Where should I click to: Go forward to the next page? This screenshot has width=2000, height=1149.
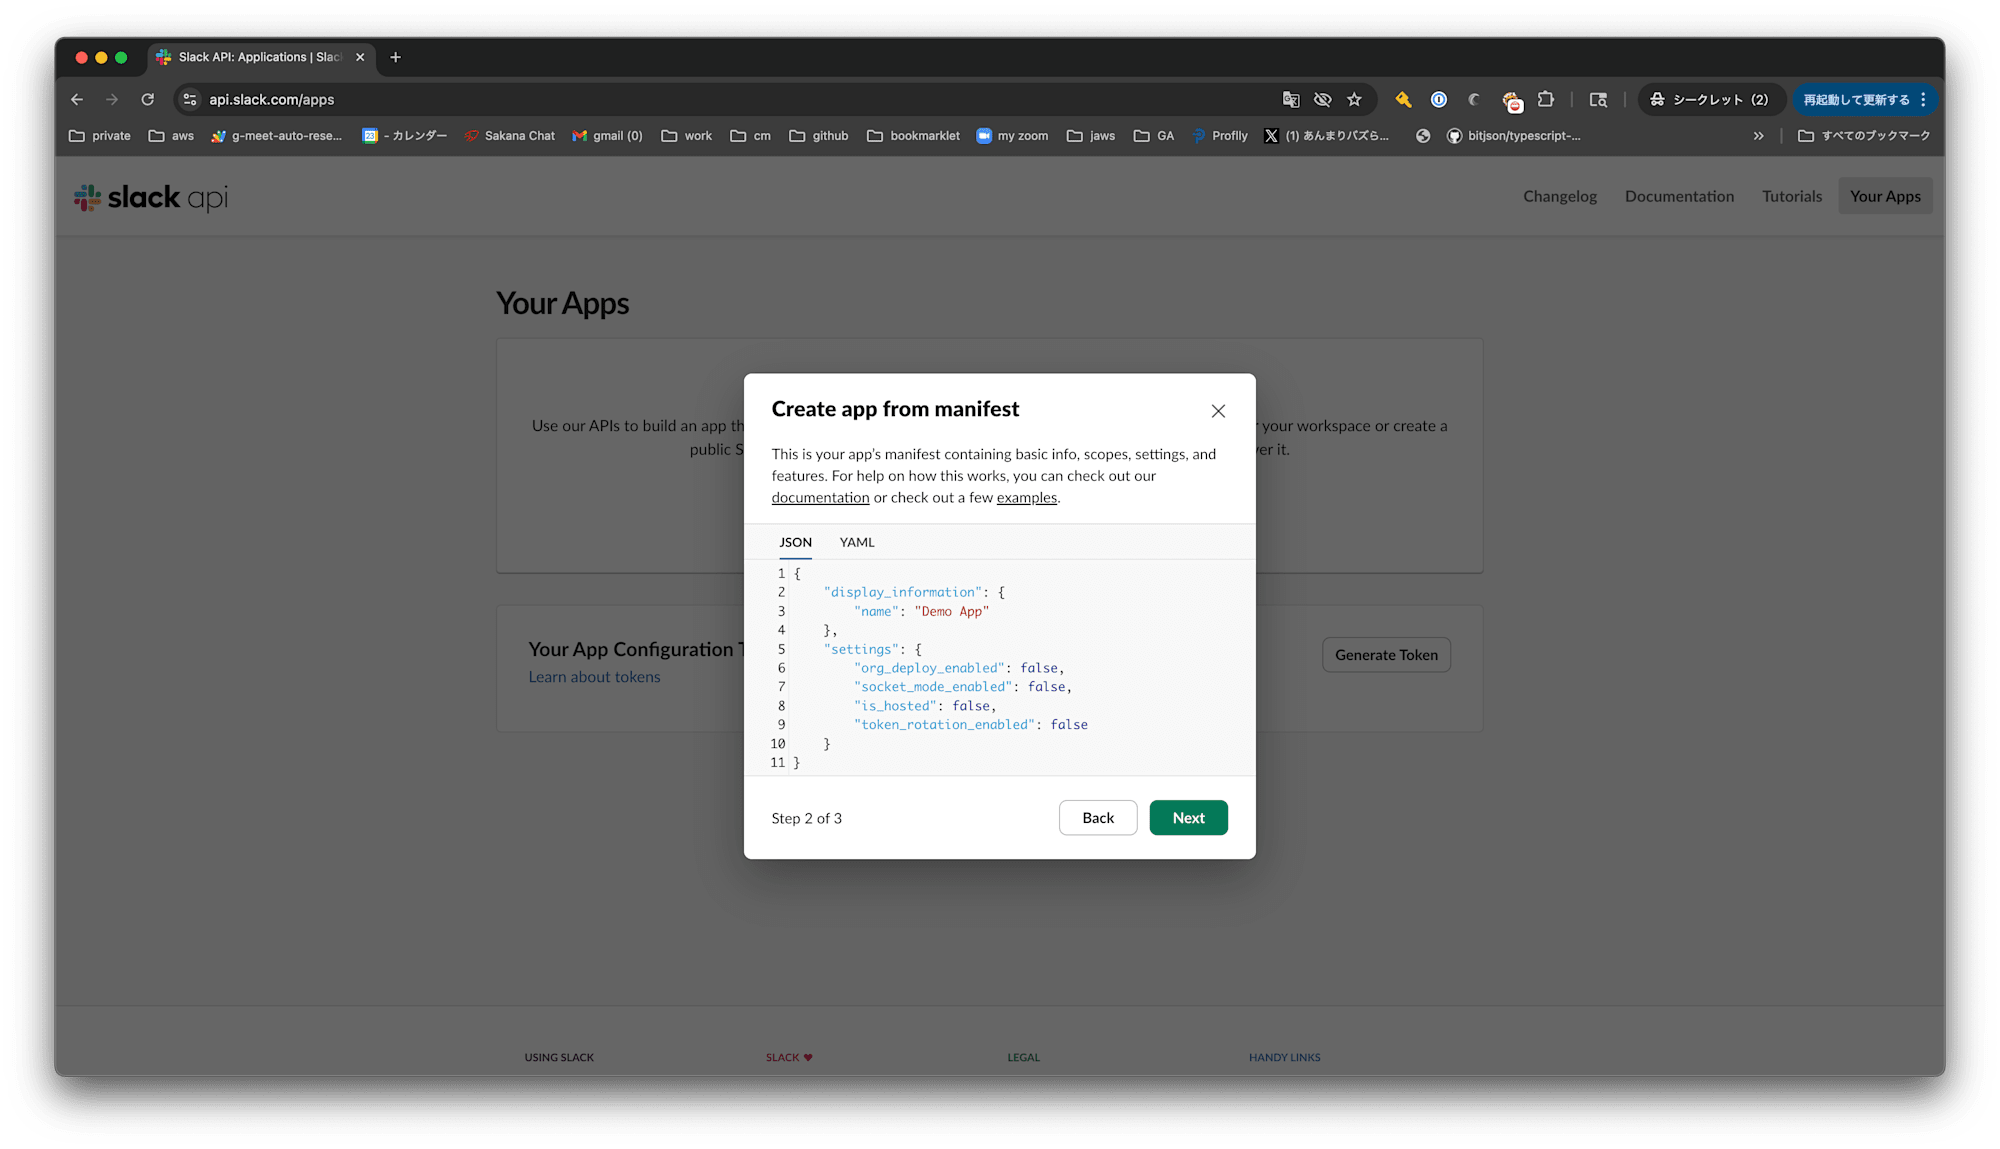tap(112, 99)
